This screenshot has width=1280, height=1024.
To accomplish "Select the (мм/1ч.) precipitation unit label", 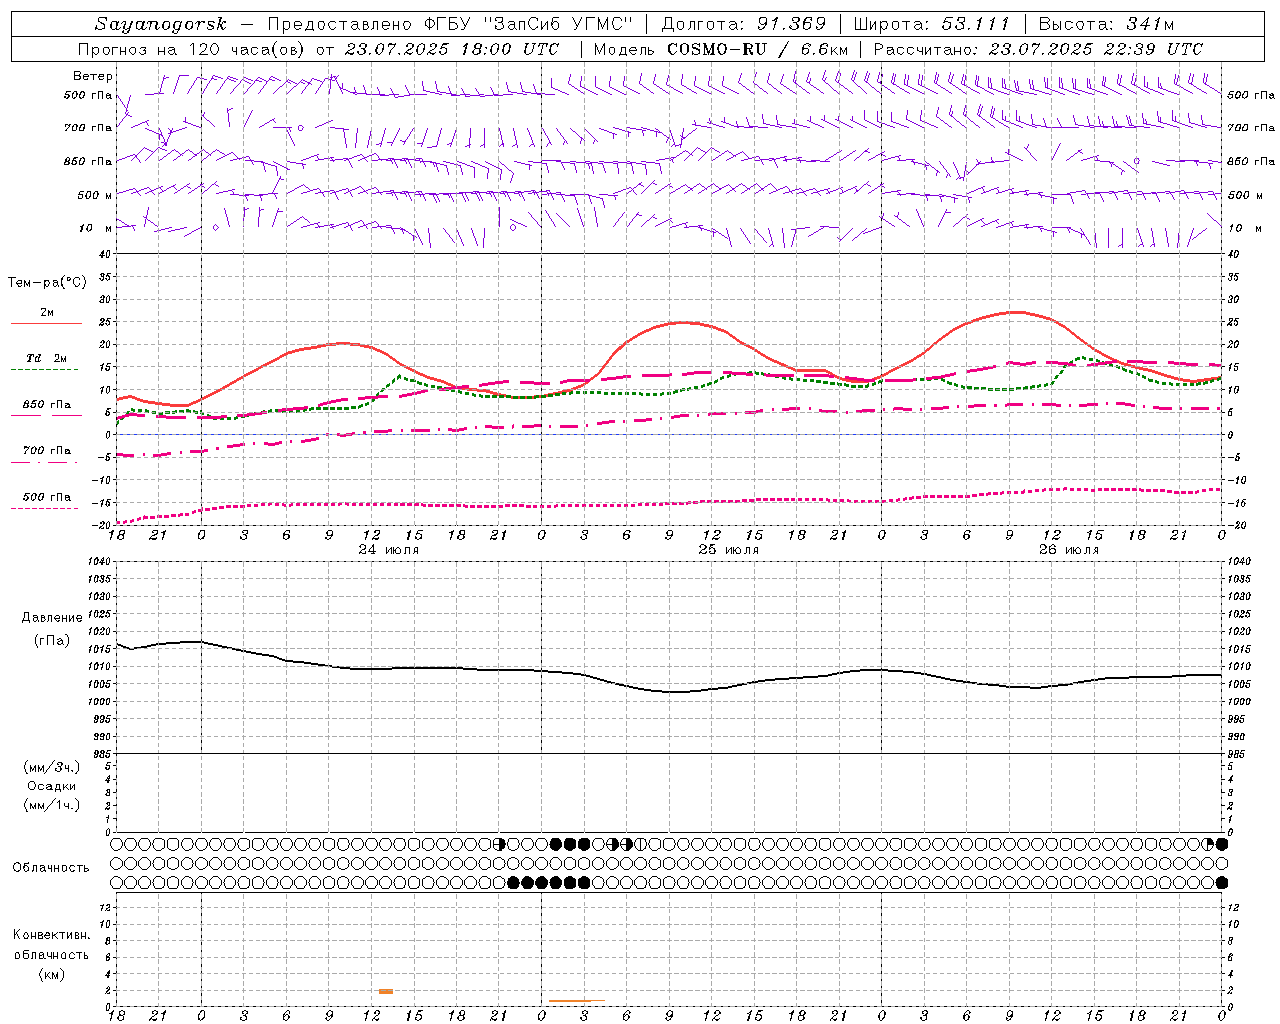I will 51,805.
